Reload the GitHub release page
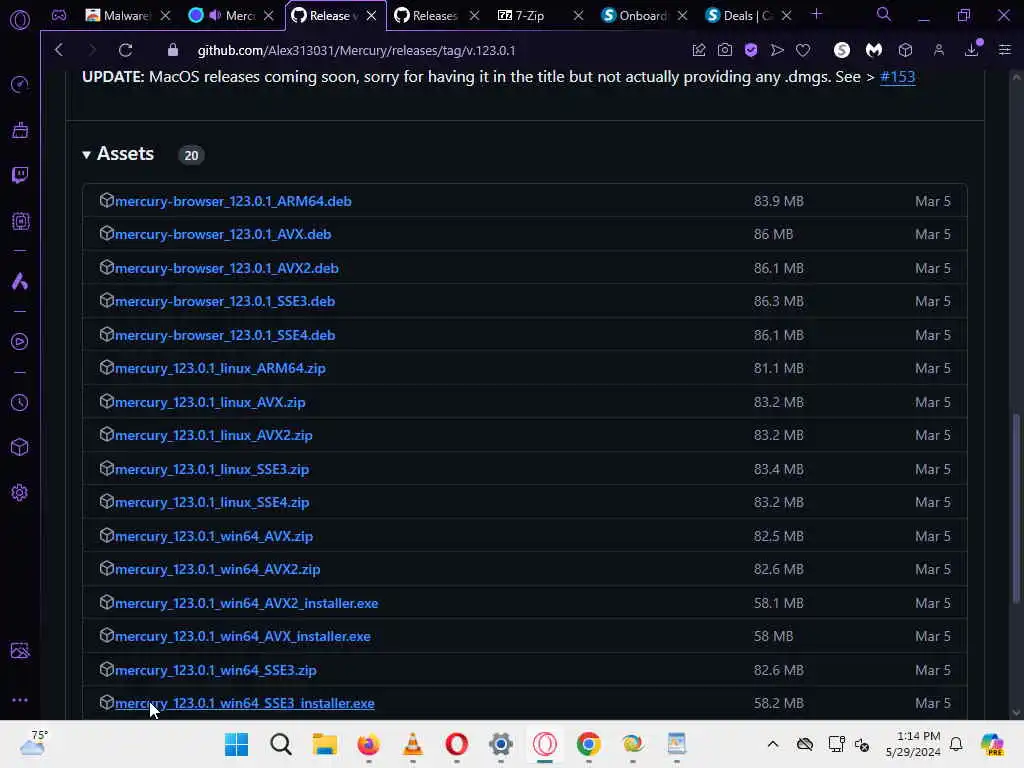 125,50
